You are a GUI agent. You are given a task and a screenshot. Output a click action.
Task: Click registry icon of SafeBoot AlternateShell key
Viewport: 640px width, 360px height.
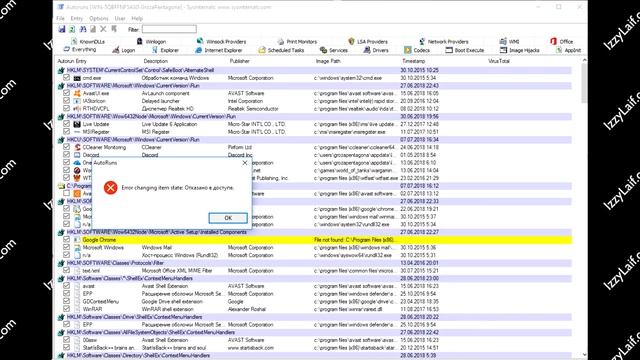pyautogui.click(x=61, y=70)
